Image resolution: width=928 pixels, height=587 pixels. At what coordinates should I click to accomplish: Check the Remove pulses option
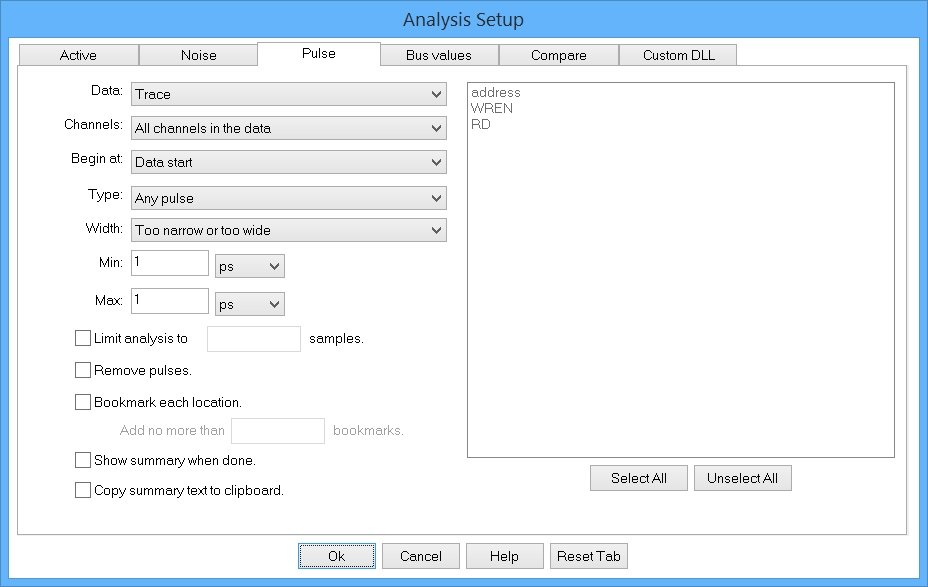[83, 371]
